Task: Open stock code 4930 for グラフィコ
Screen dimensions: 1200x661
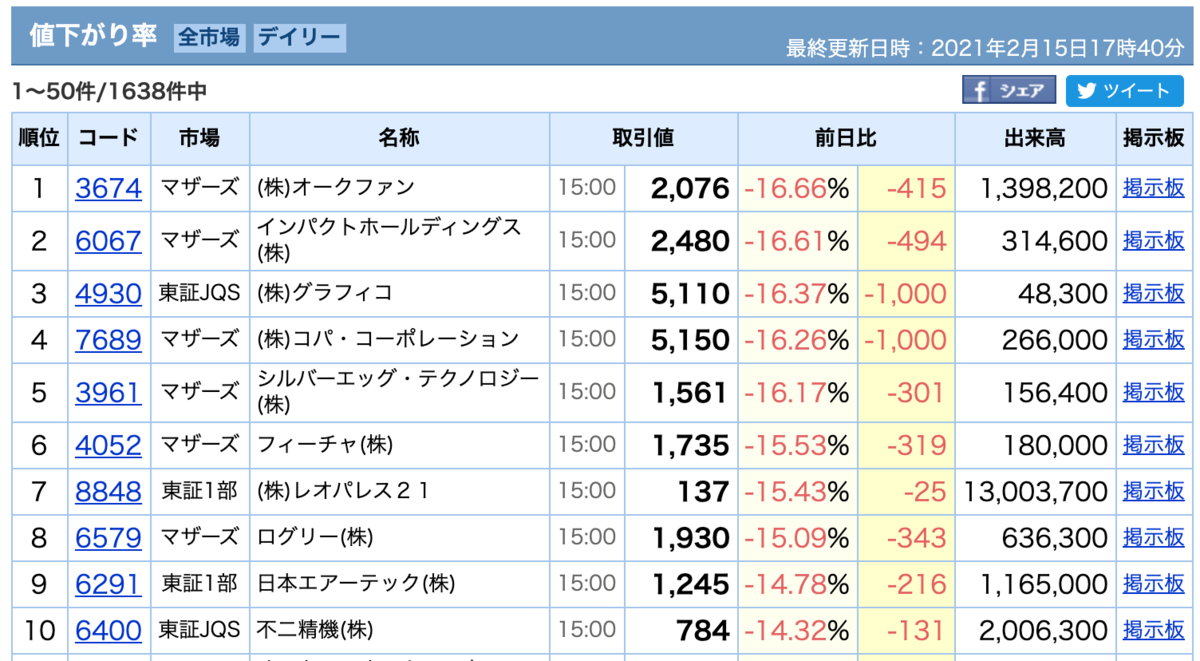Action: tap(108, 293)
